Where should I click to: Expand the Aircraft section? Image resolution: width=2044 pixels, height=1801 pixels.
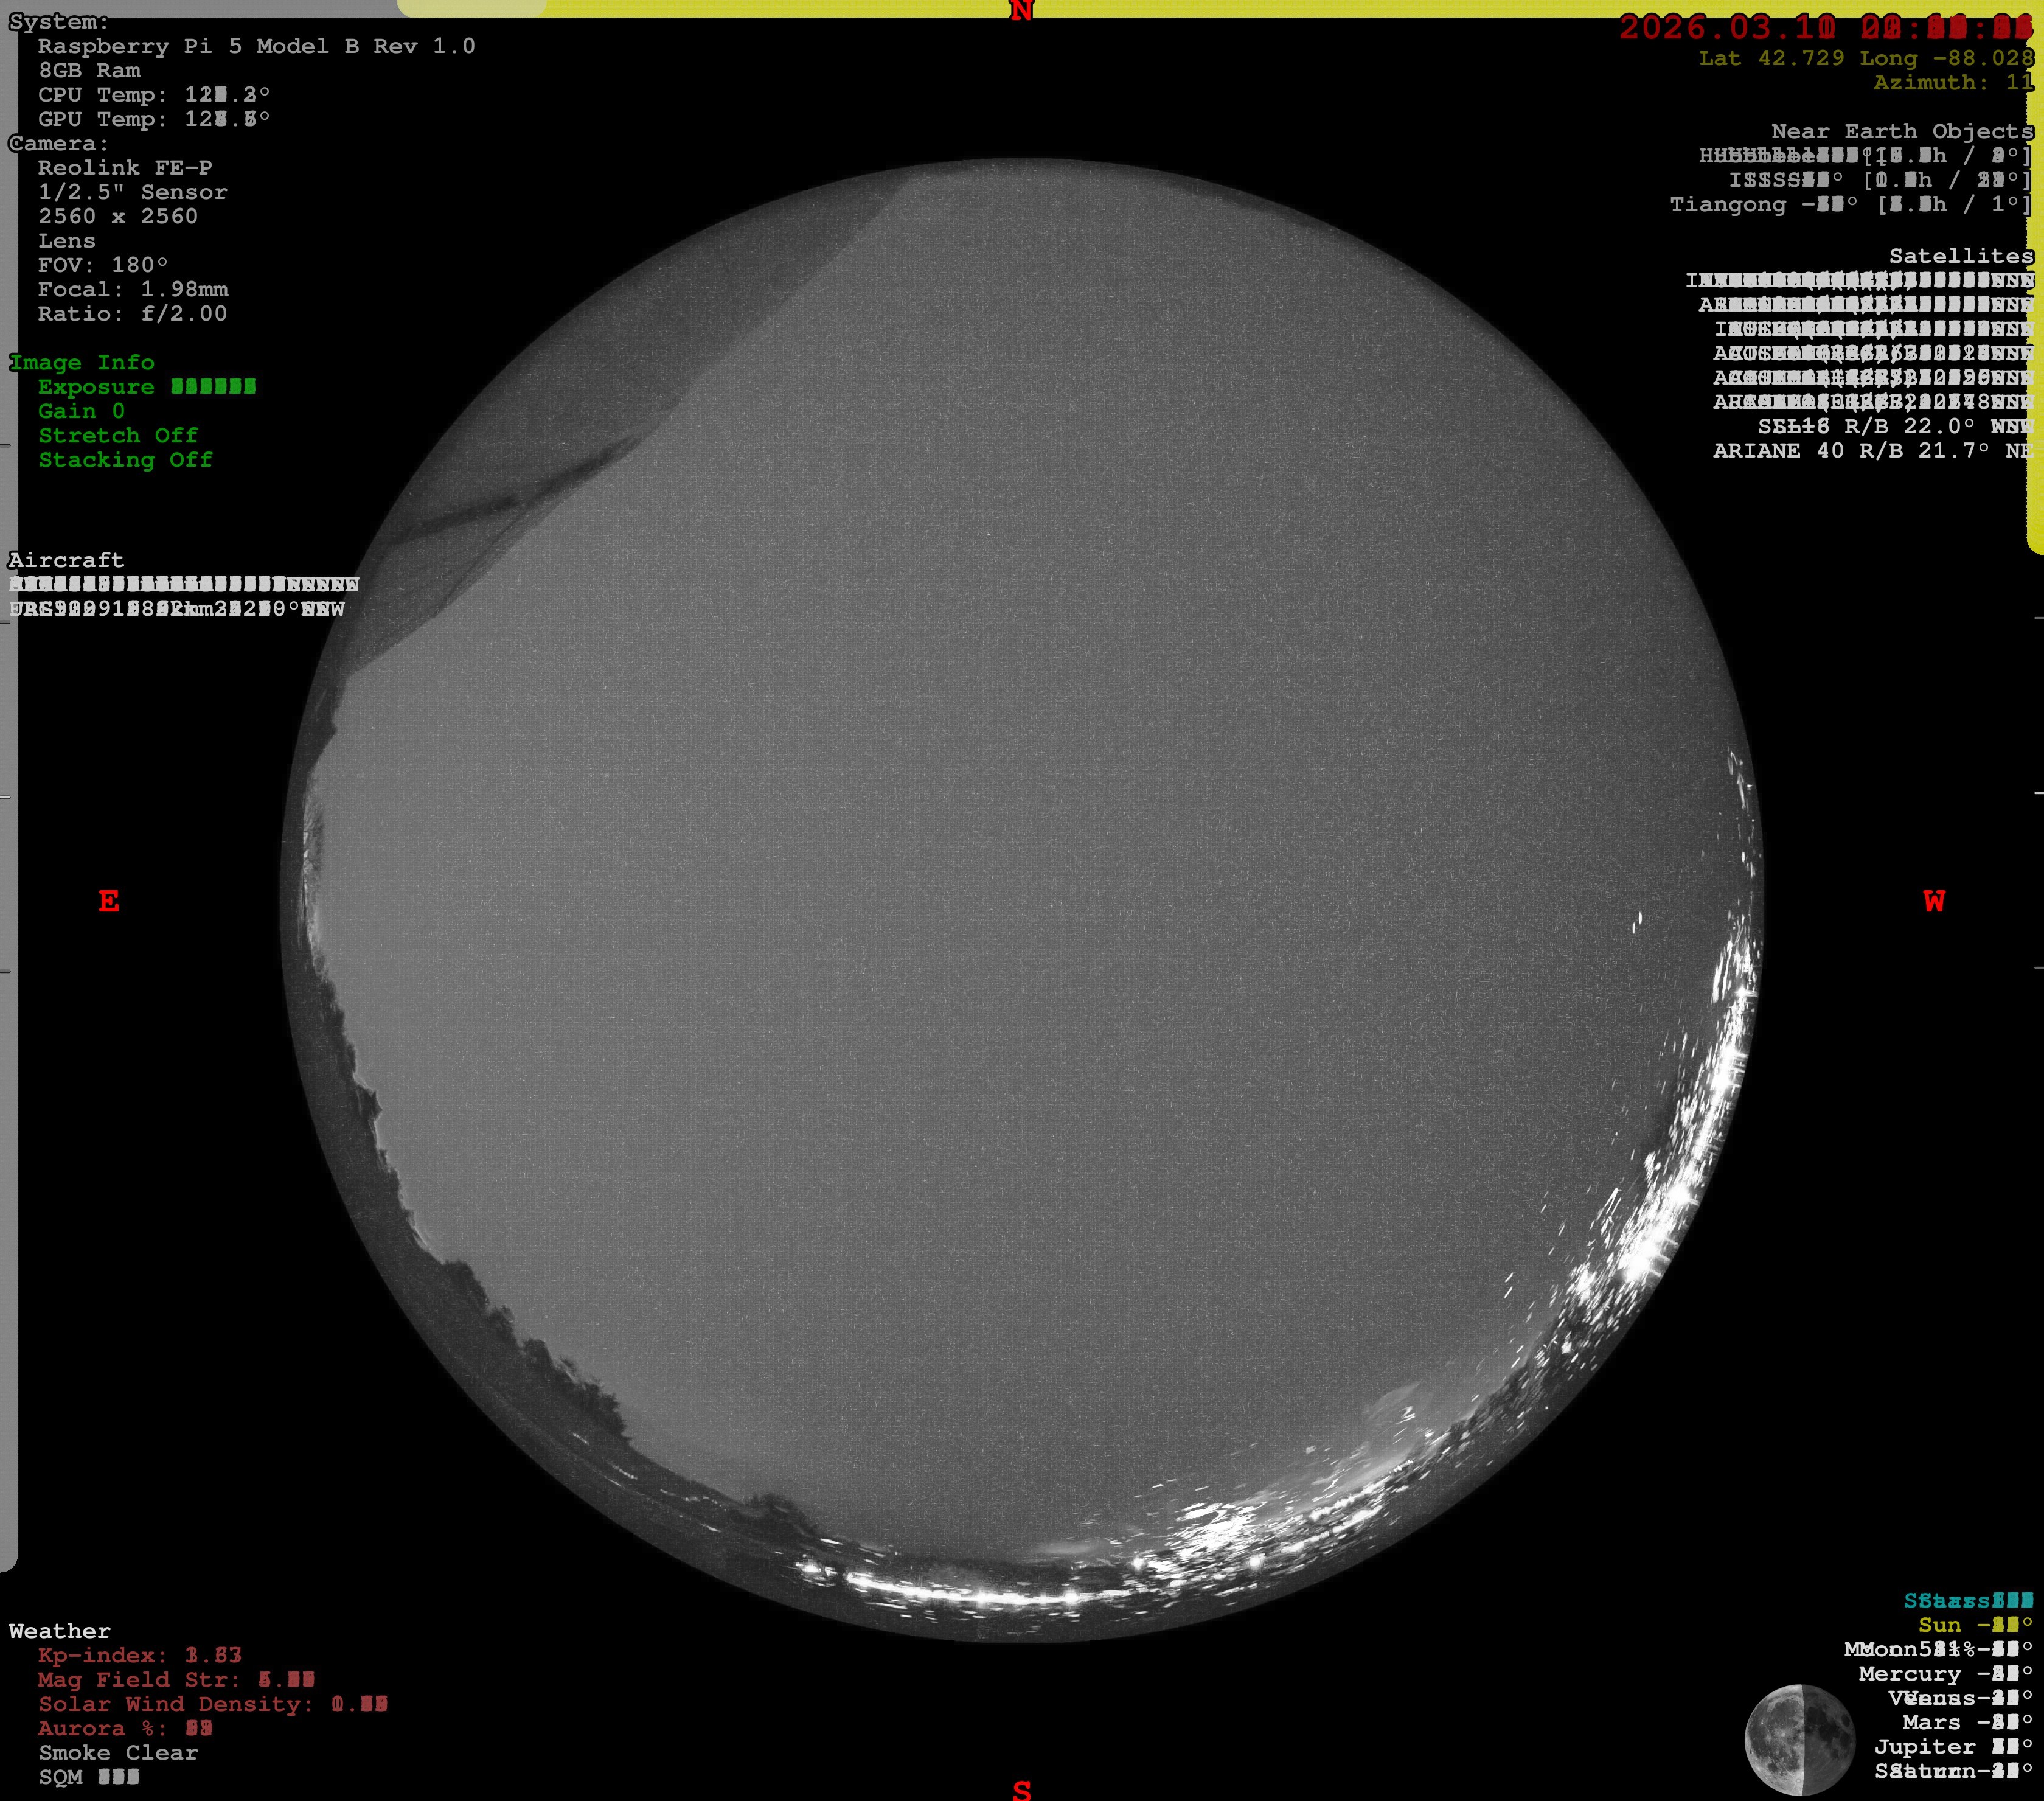pyautogui.click(x=66, y=560)
